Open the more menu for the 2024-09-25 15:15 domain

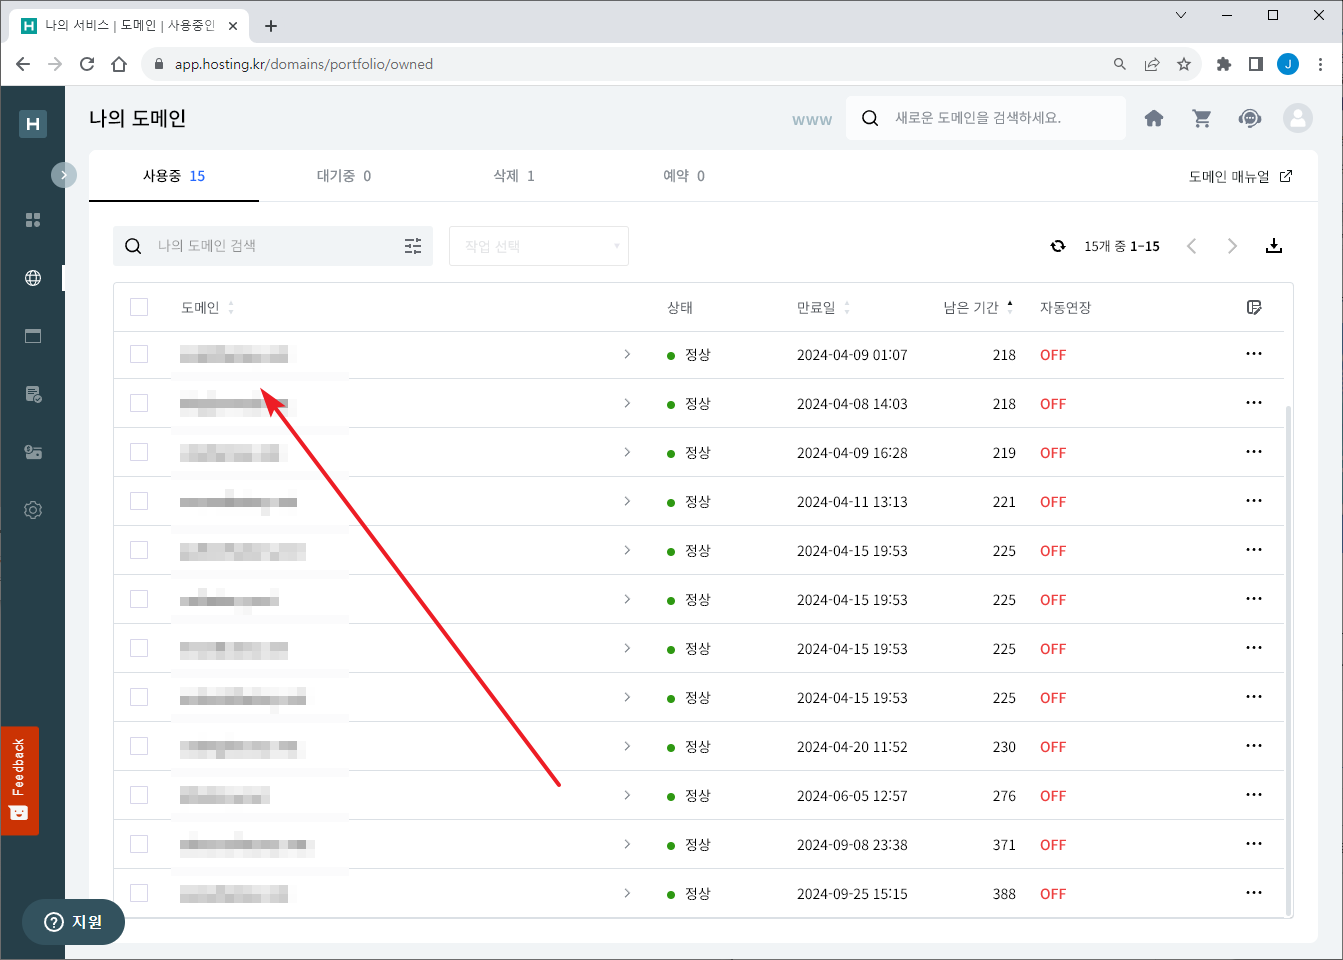click(1254, 893)
